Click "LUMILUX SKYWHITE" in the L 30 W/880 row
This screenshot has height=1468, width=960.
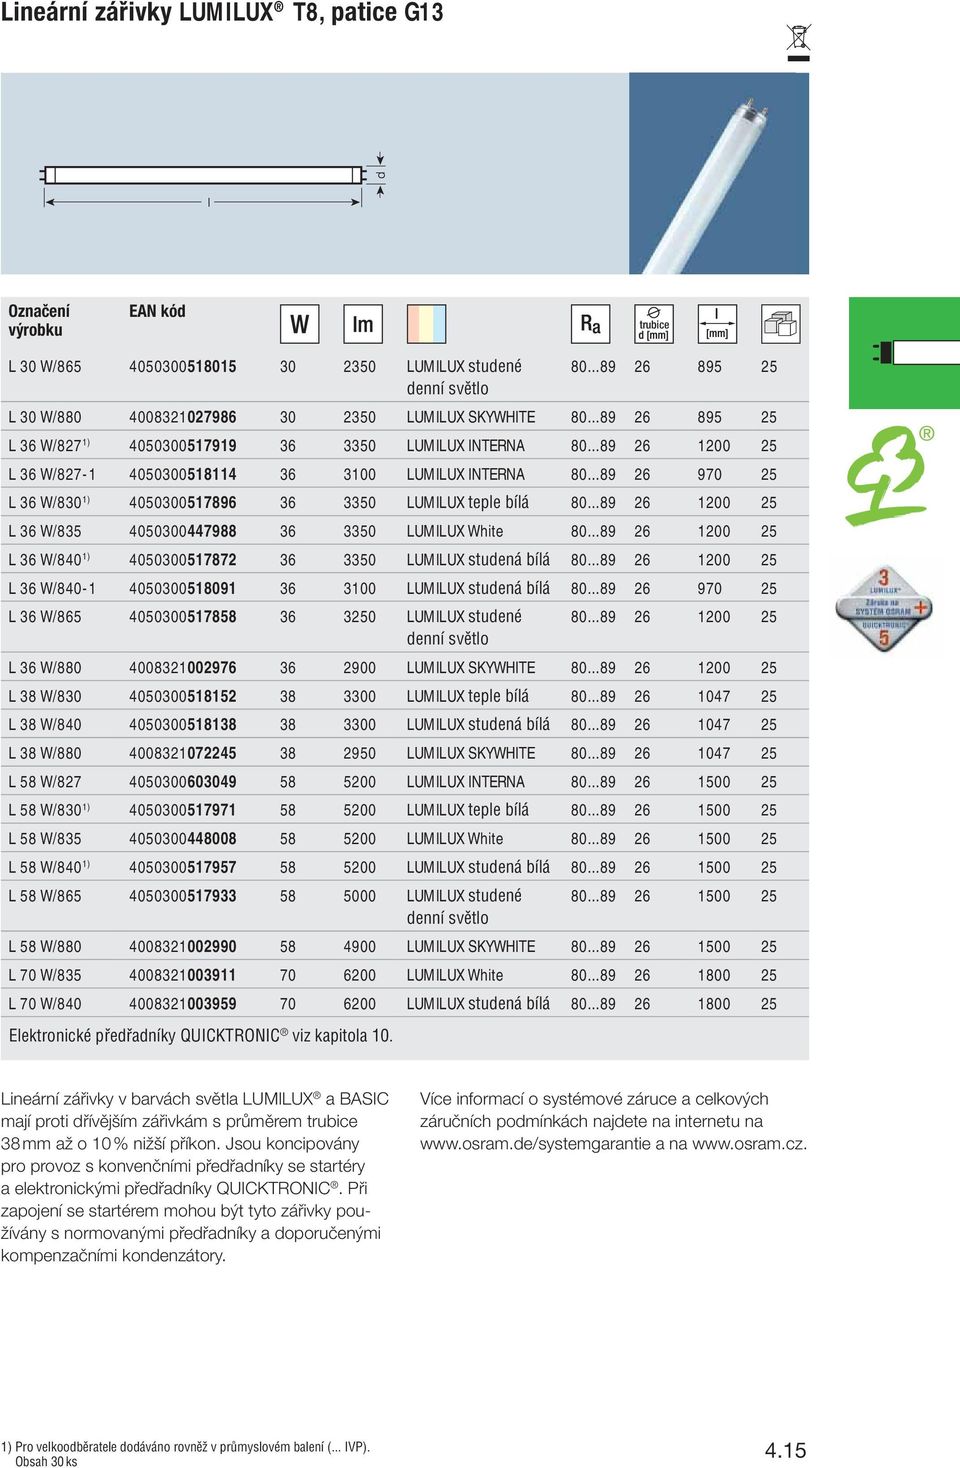[x=471, y=417]
